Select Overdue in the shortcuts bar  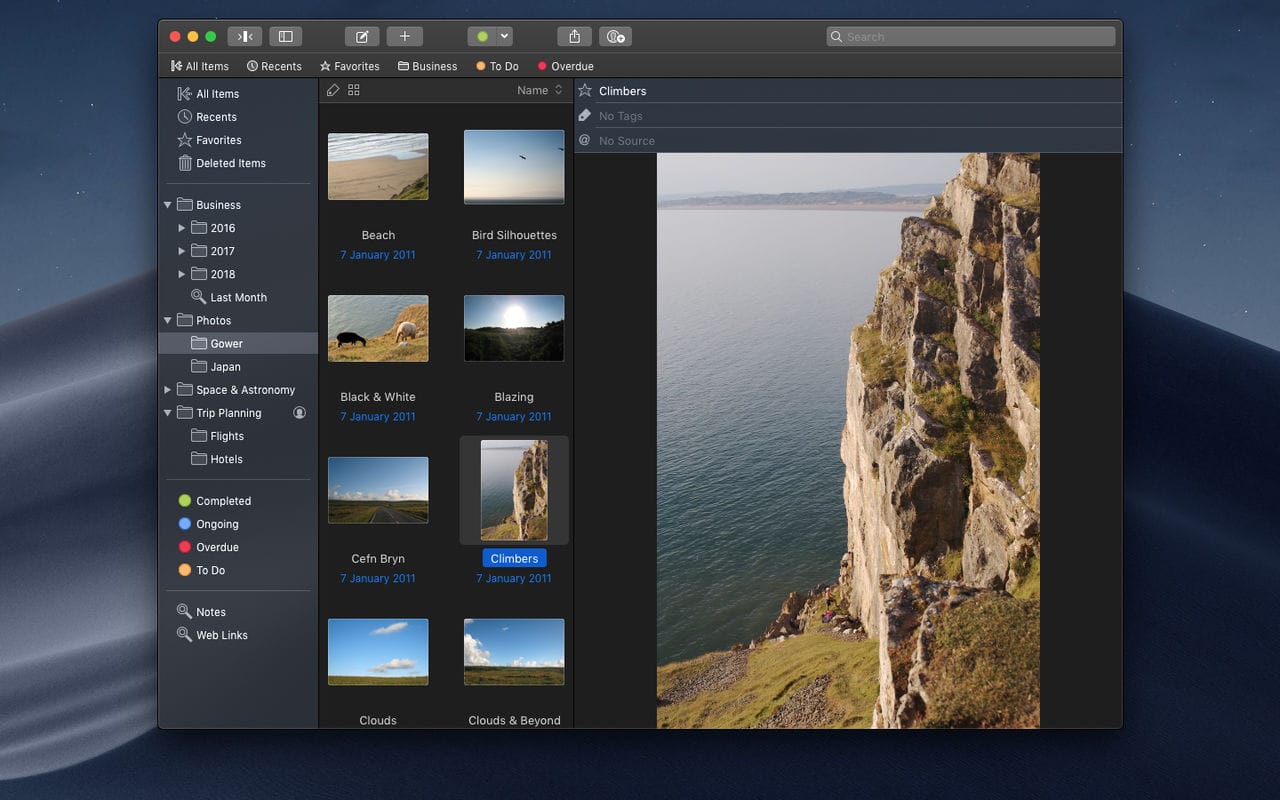(x=565, y=66)
